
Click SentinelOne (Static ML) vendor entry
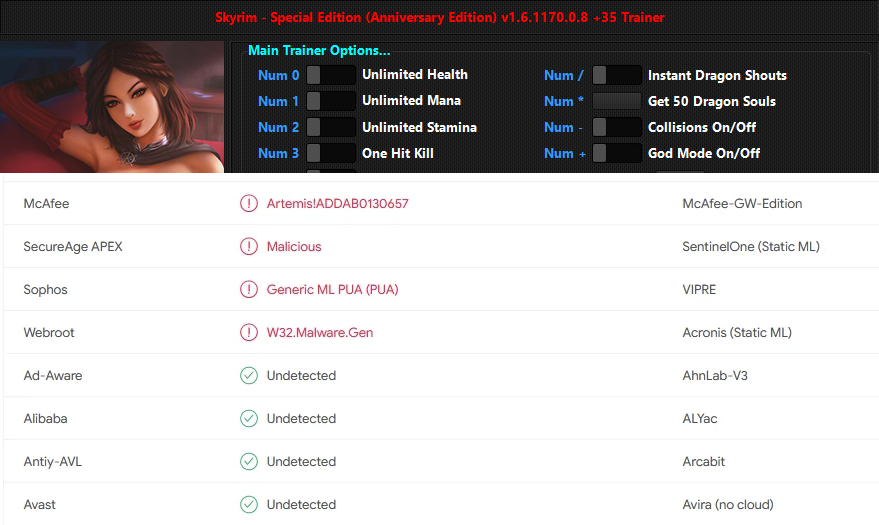point(751,247)
